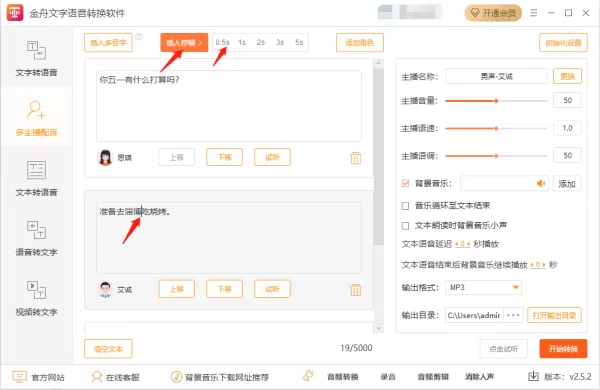The image size is (600, 390).
Task: Click 更换 to change the anchor
Action: click(x=567, y=76)
